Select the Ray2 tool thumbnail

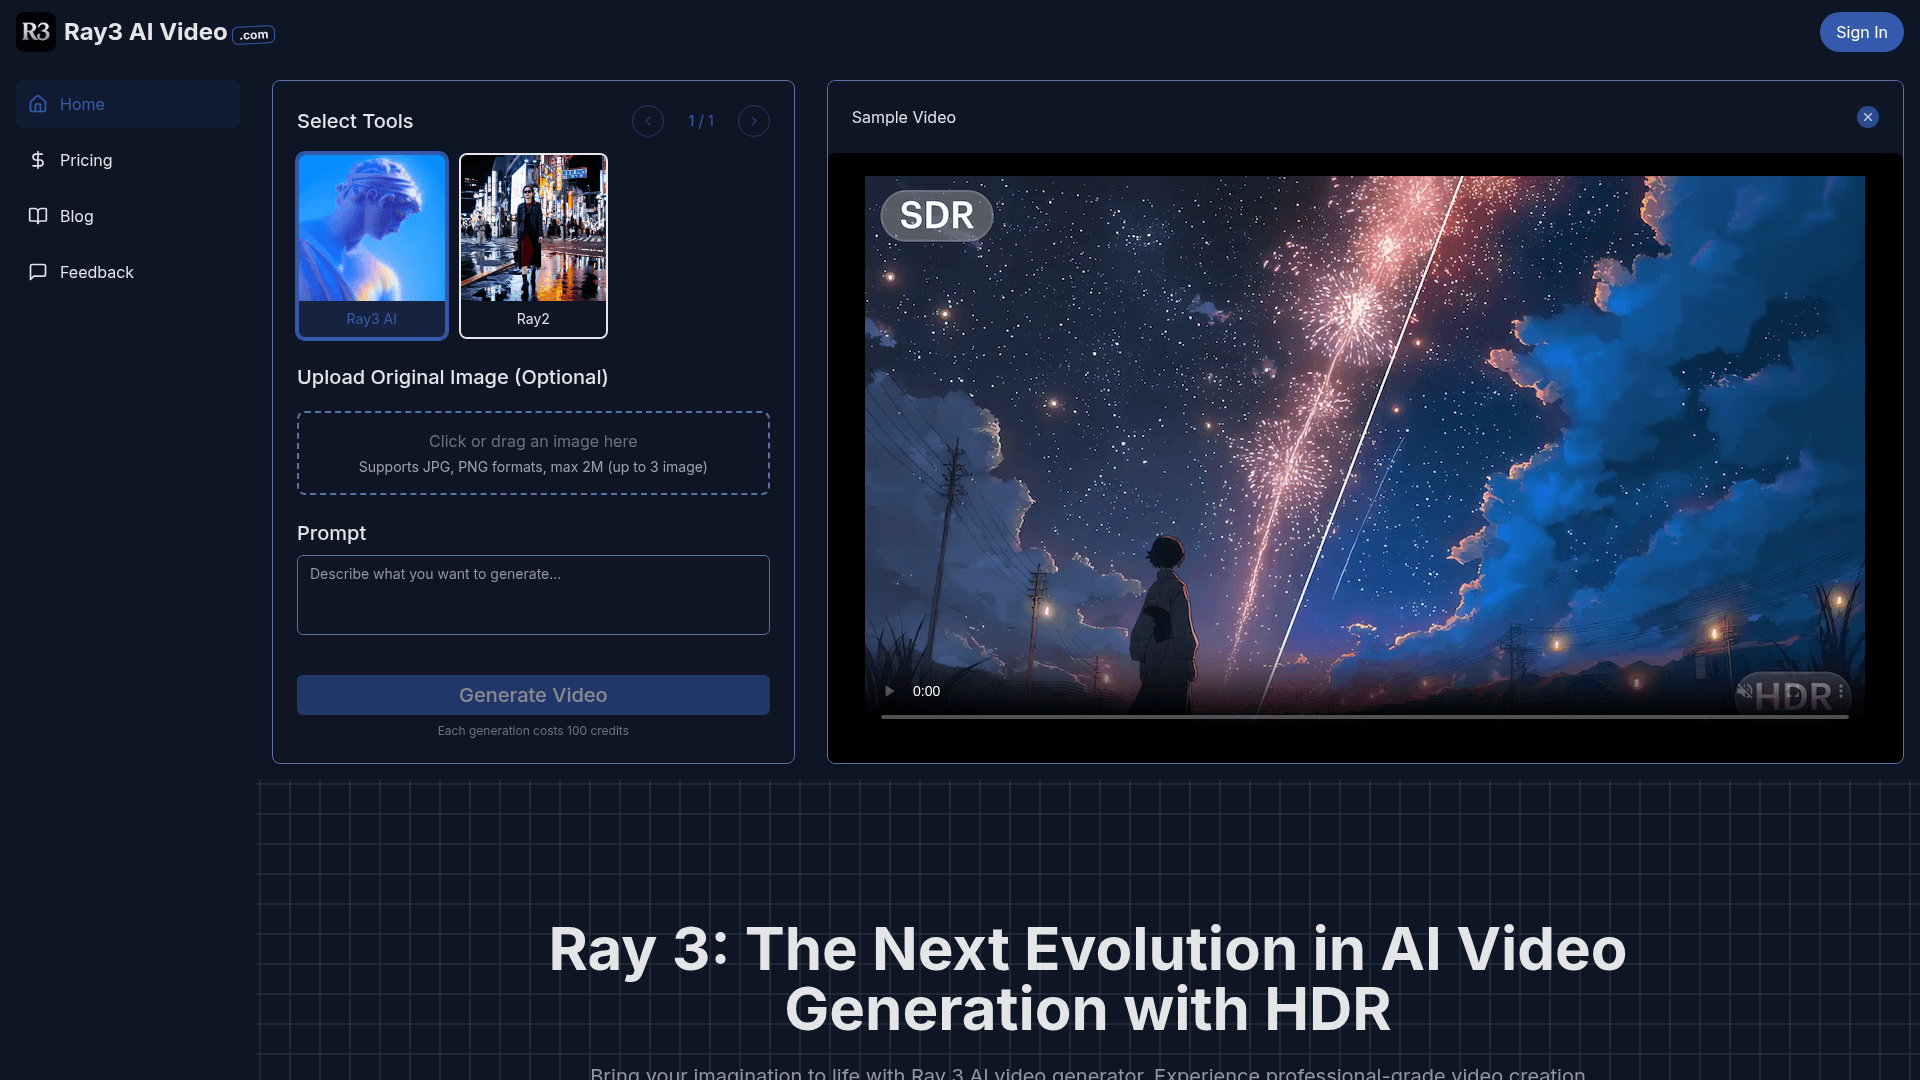point(533,245)
